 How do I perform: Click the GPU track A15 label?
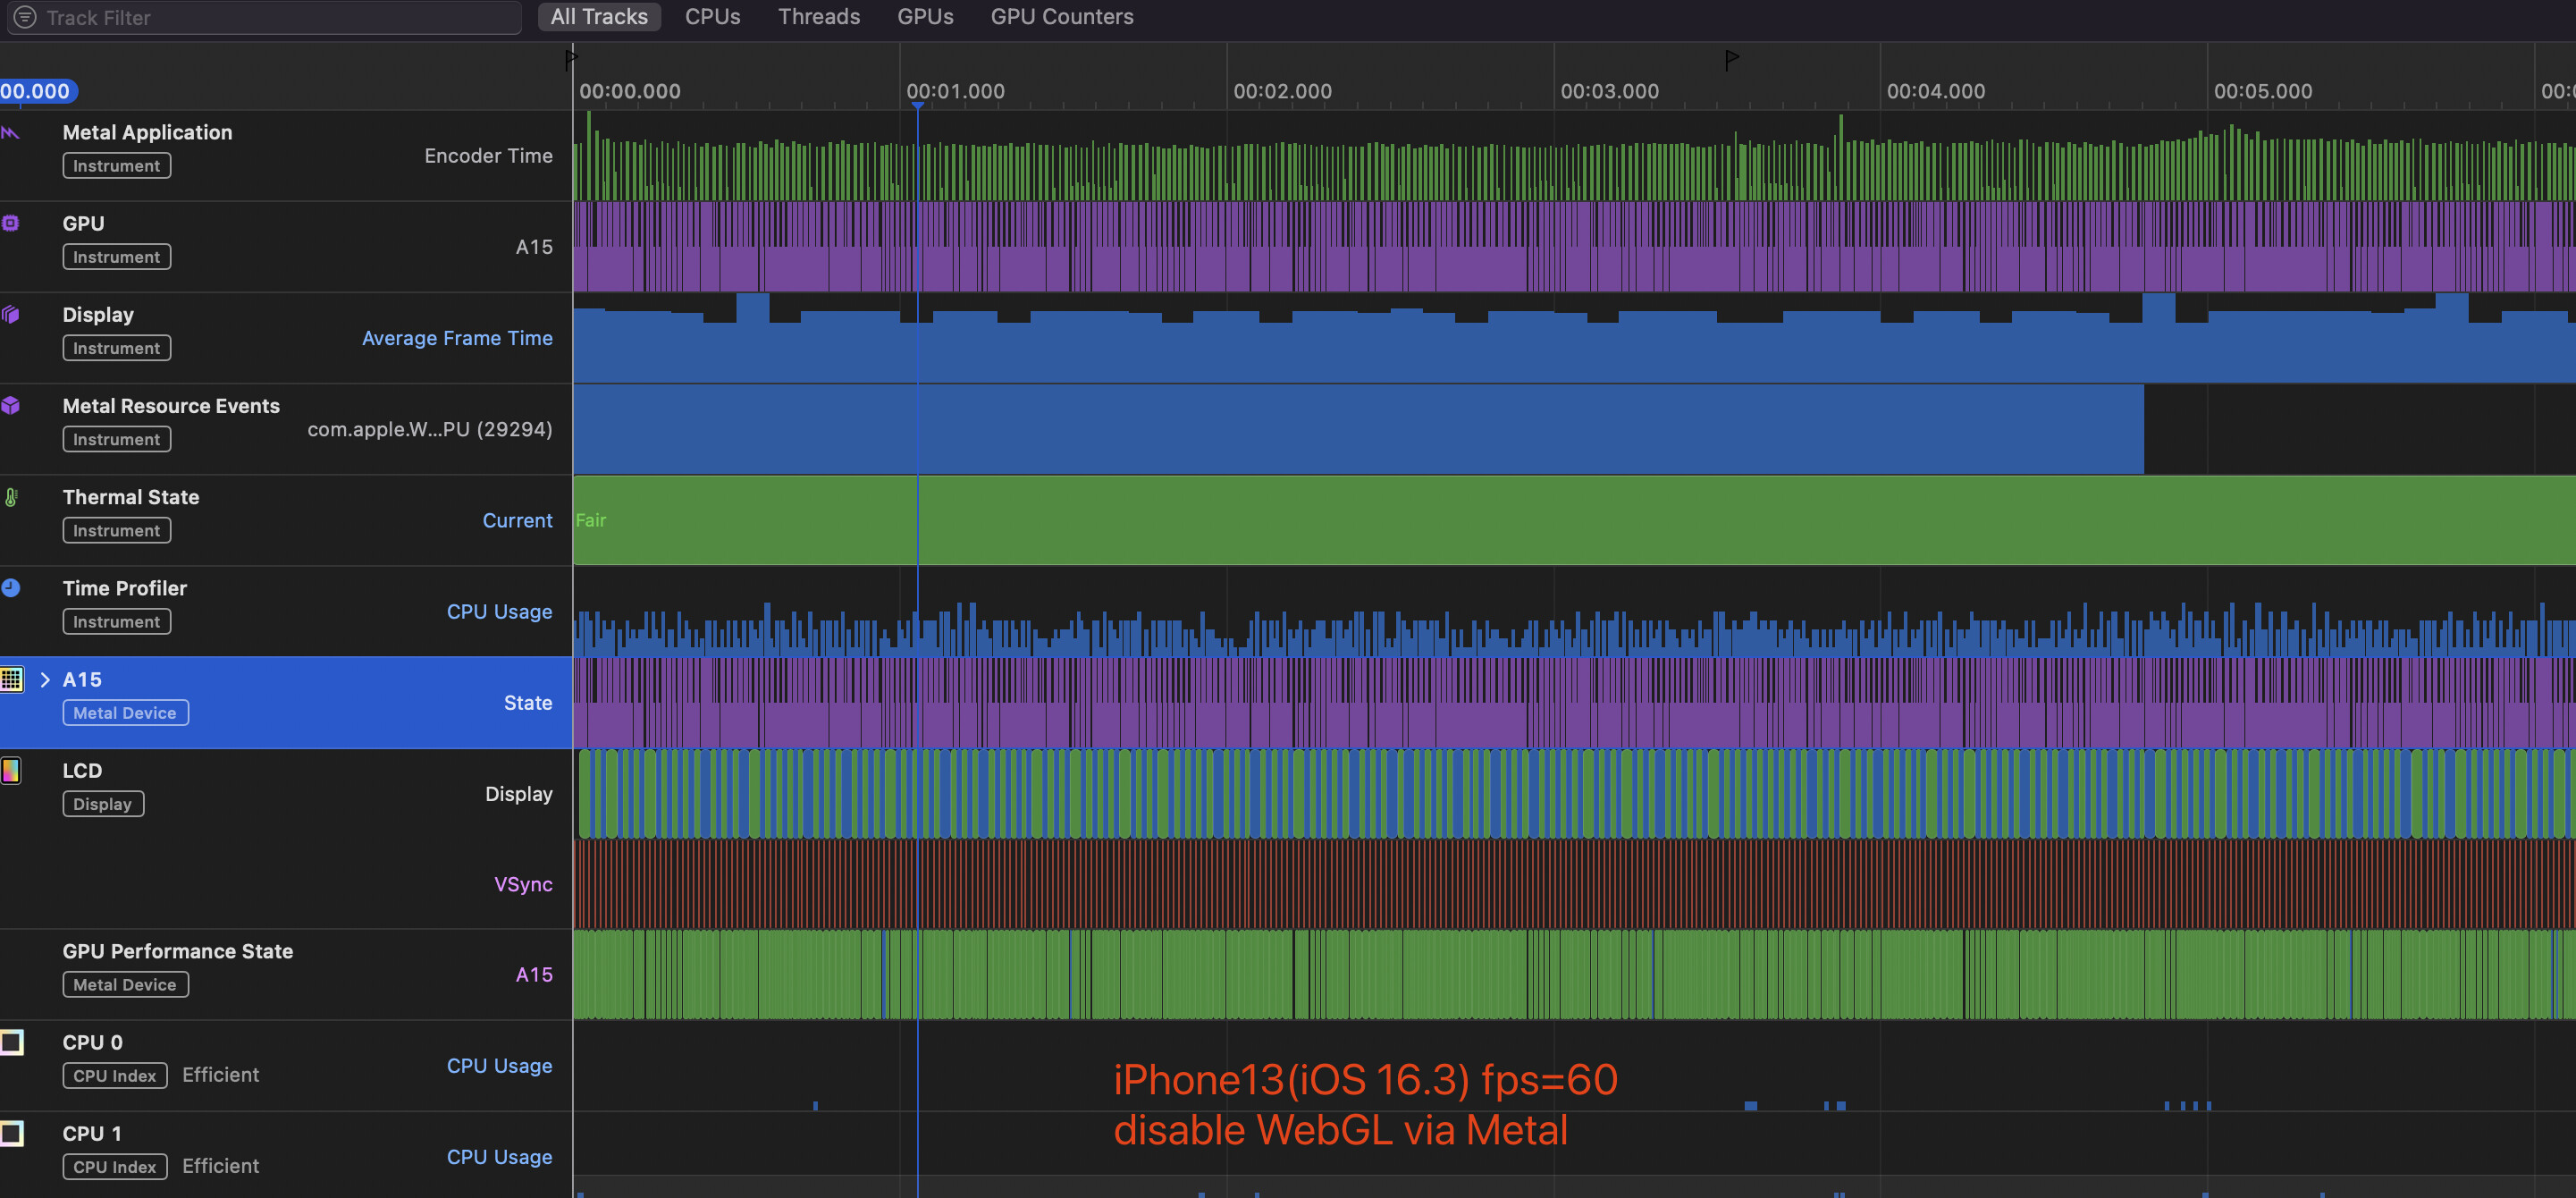coord(534,247)
